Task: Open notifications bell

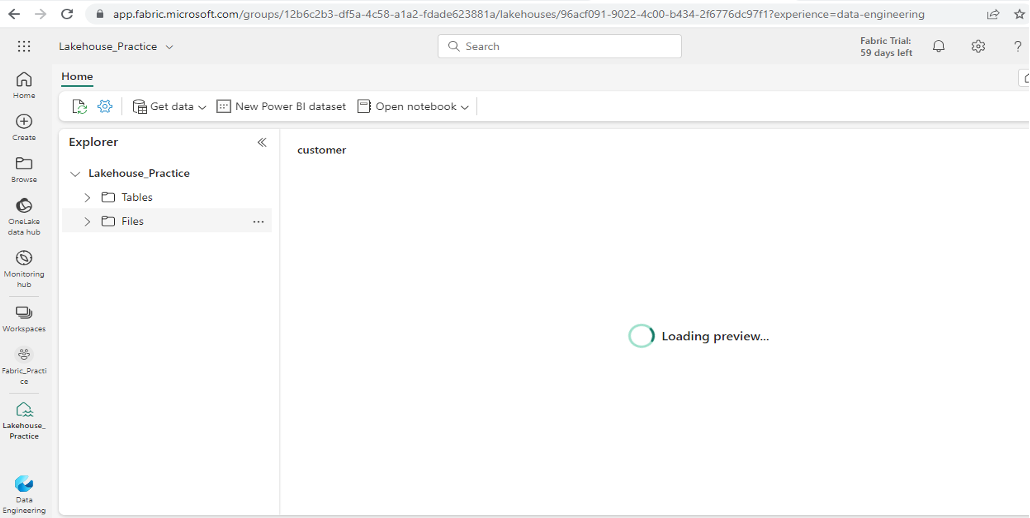Action: [x=939, y=46]
